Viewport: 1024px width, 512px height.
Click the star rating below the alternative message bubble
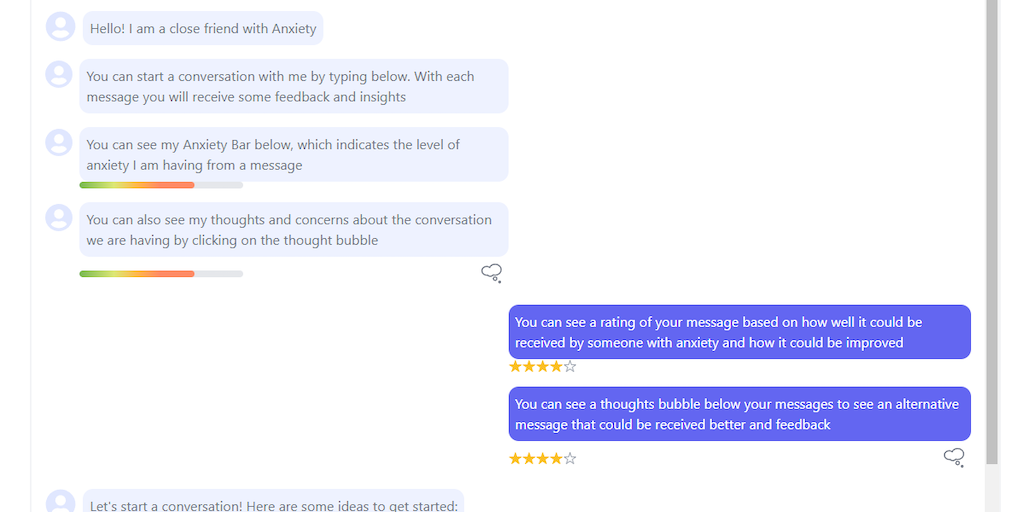tap(543, 459)
